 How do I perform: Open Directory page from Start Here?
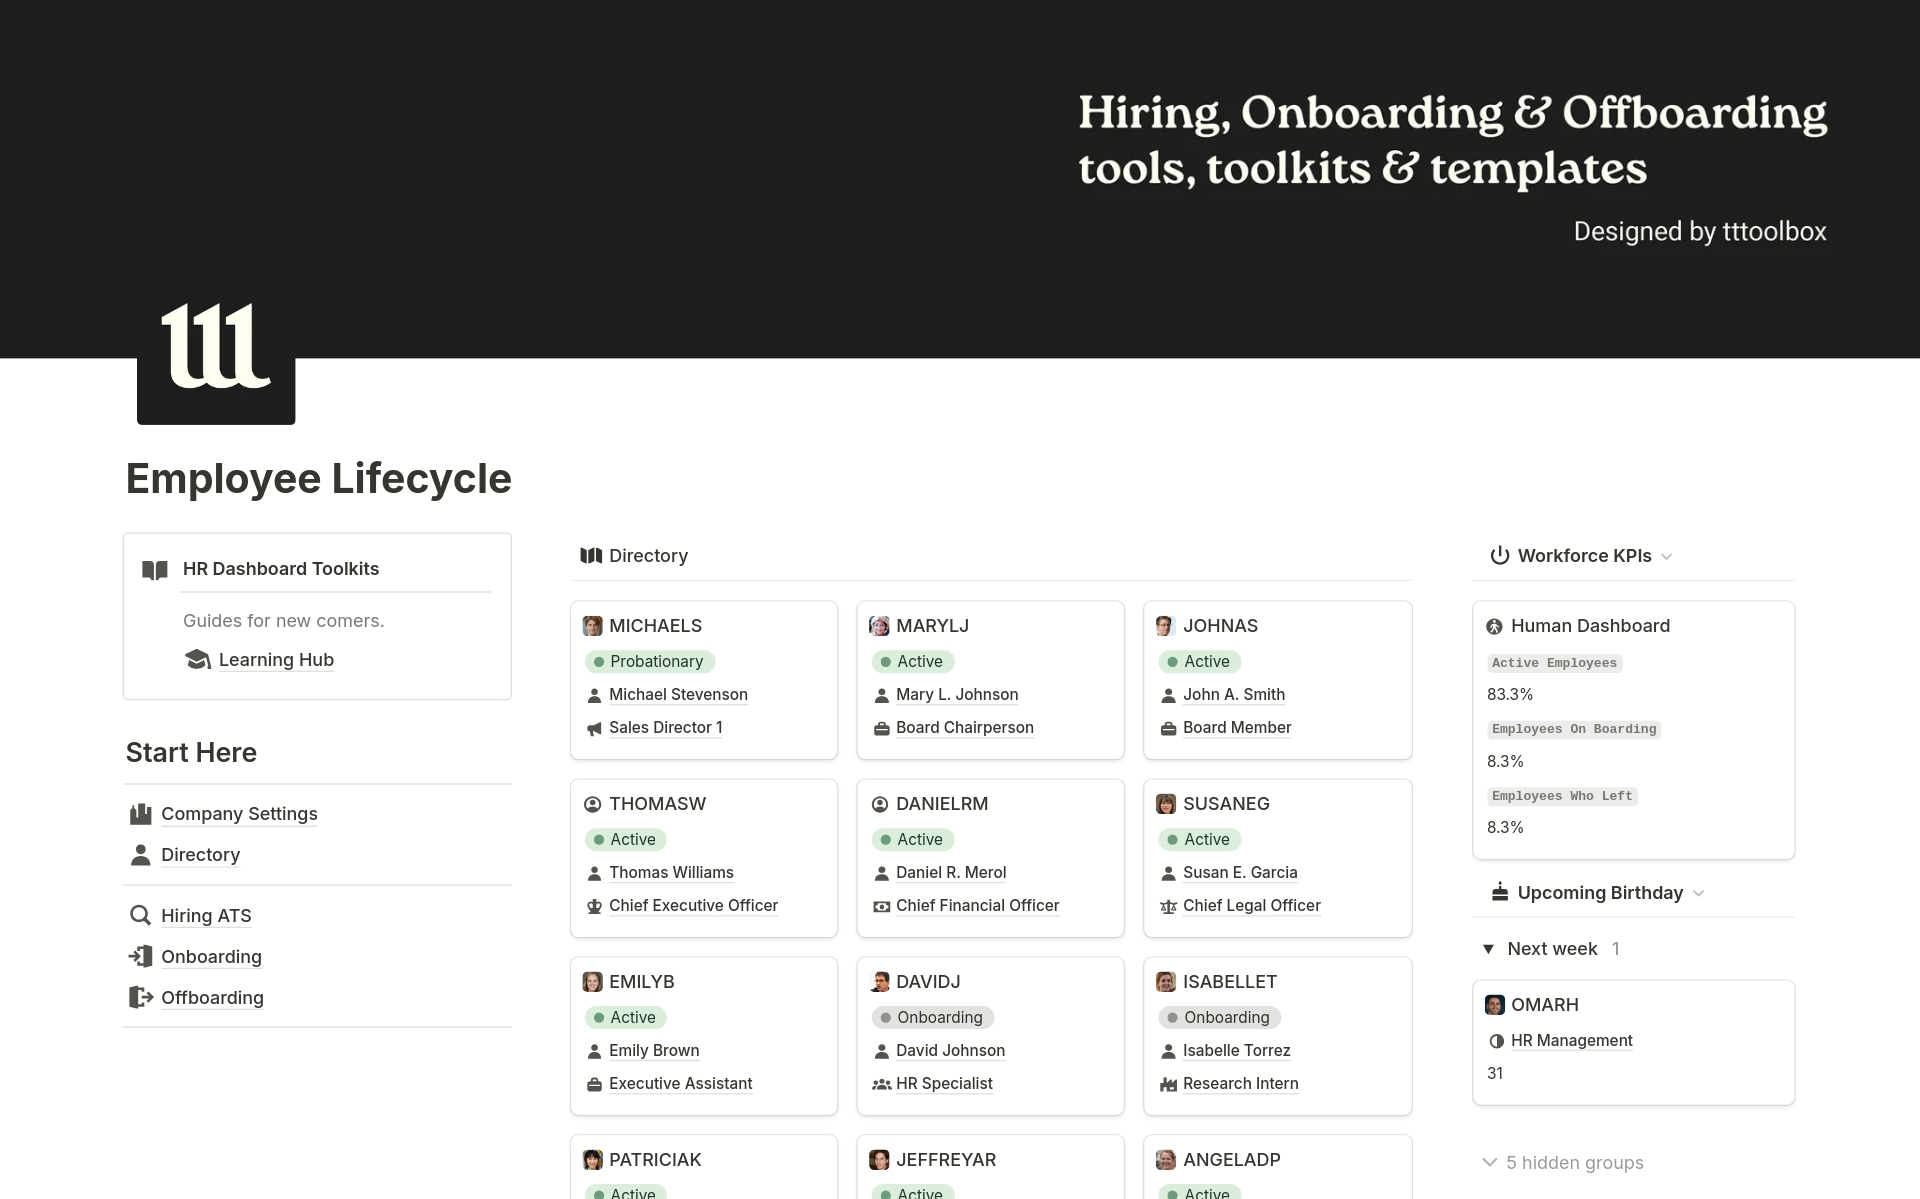[200, 855]
